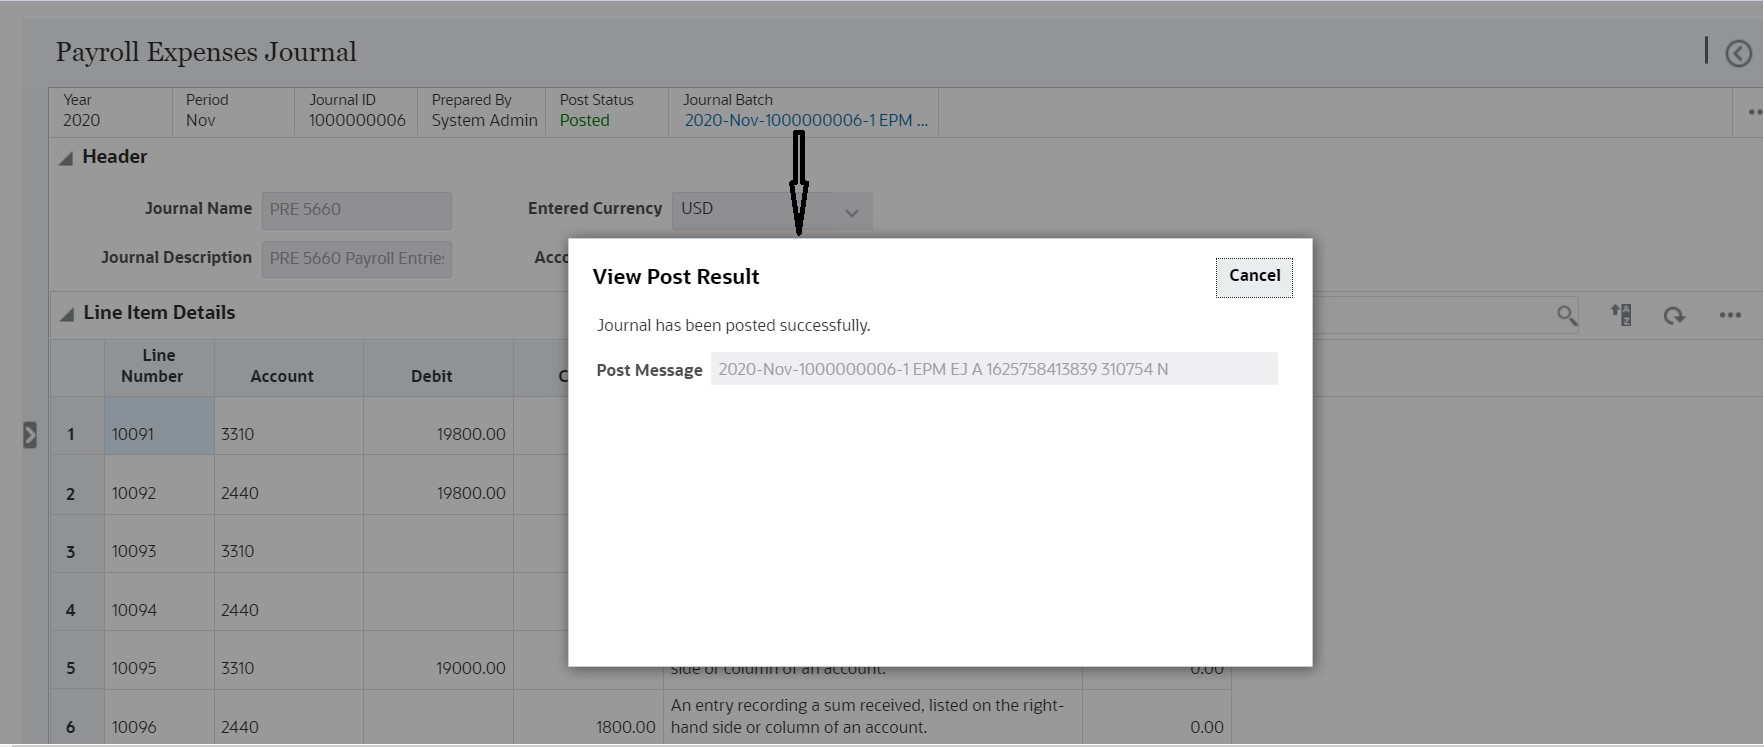The width and height of the screenshot is (1764, 747).
Task: Click account 3310 in row 5
Action: (x=288, y=660)
